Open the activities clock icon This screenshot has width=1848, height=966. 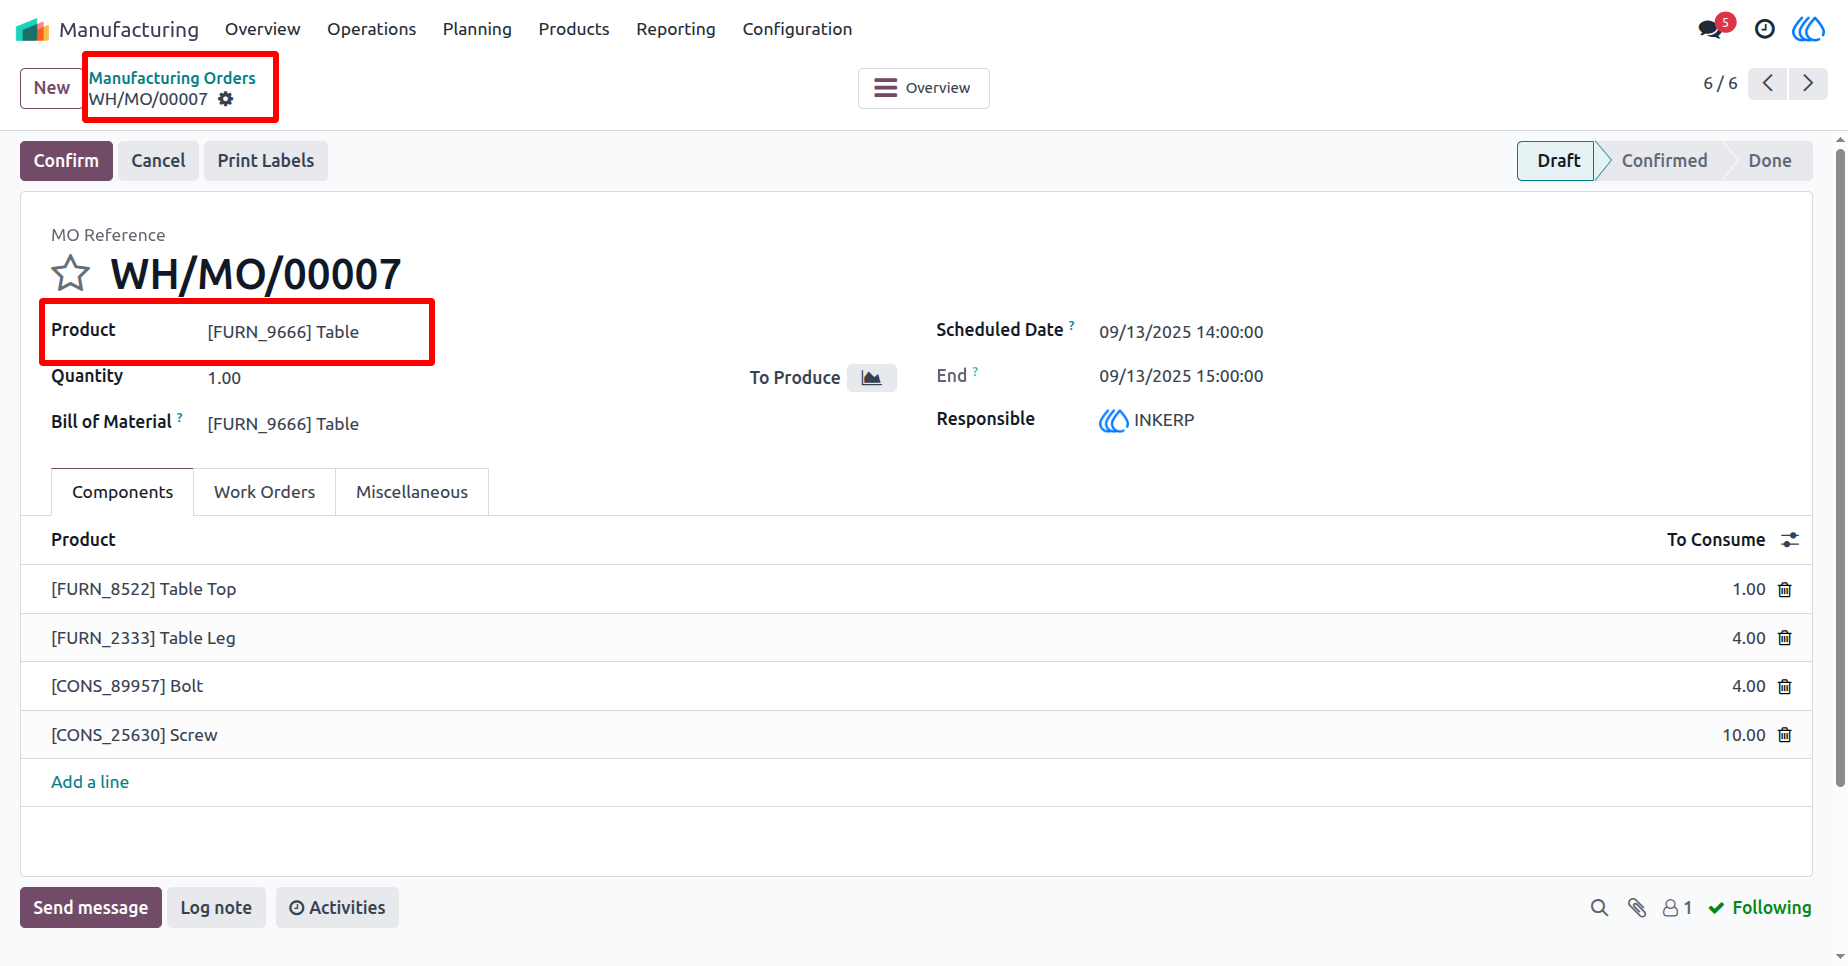[x=1765, y=29]
